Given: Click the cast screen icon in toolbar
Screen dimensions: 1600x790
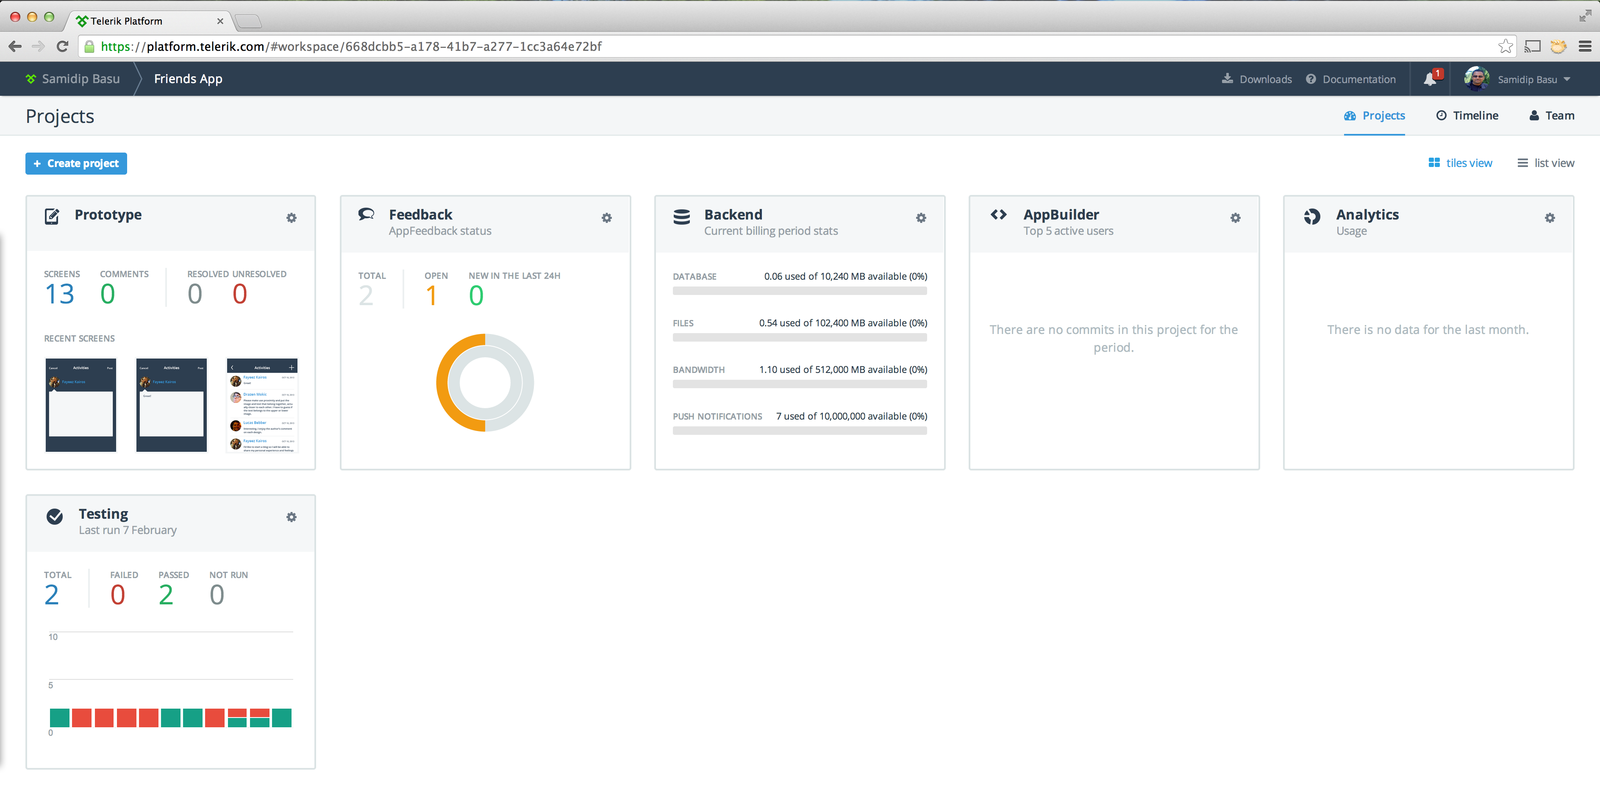Looking at the screenshot, I should point(1532,46).
